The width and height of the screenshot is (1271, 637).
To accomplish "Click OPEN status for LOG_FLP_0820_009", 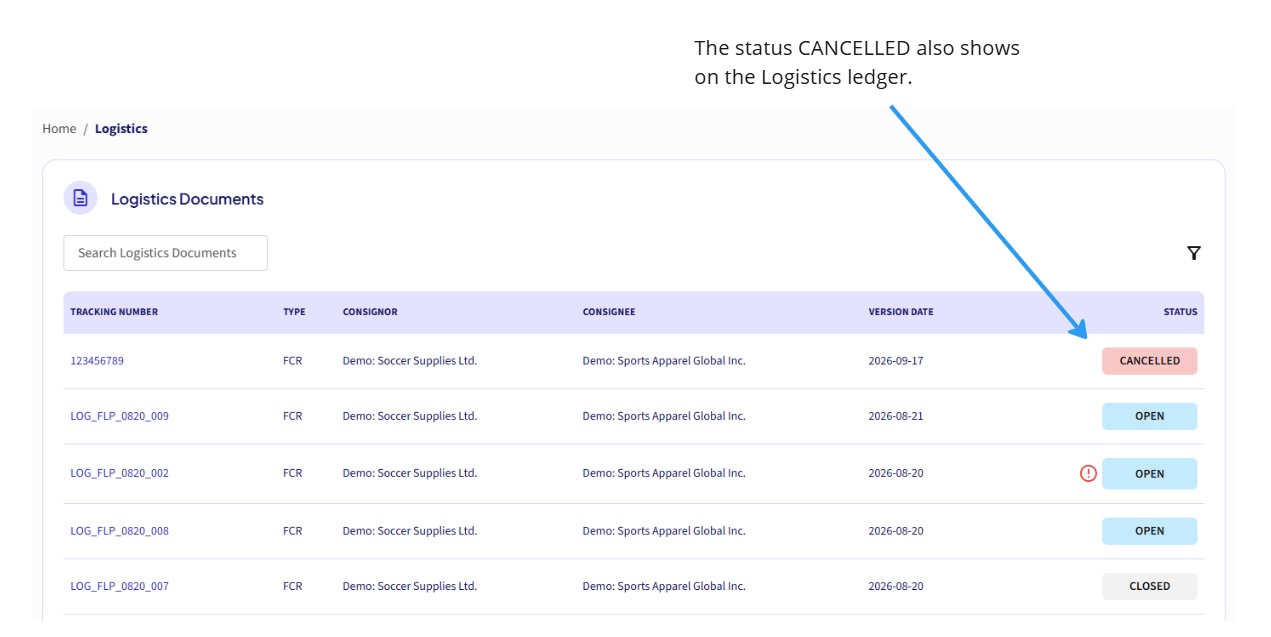I will pyautogui.click(x=1149, y=416).
